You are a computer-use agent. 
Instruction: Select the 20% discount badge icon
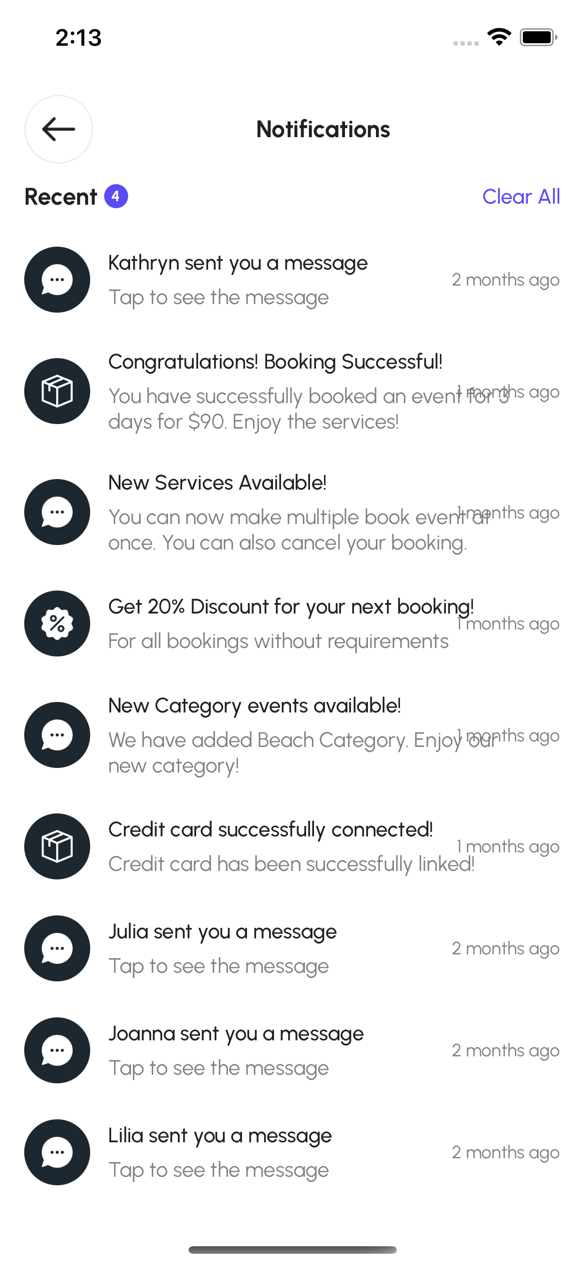click(57, 623)
